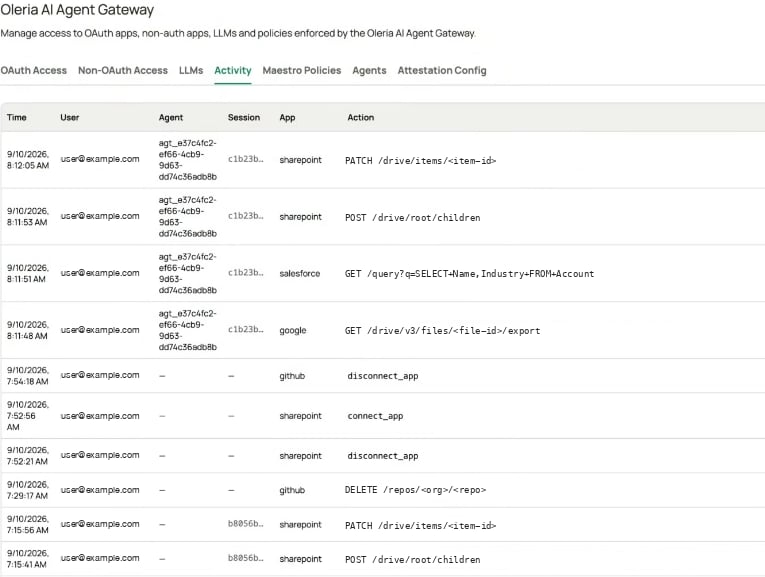Click POST action at 7:15:41 AM

point(412,559)
